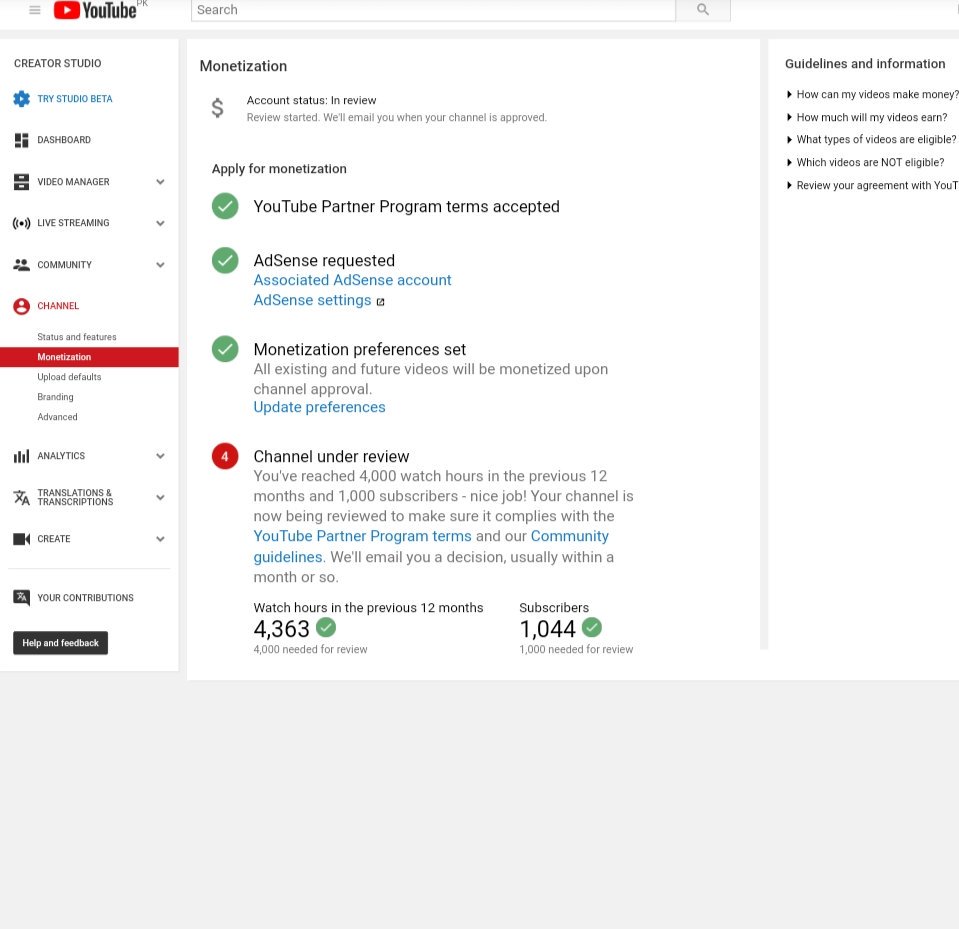The image size is (959, 929).
Task: Click the '4,363' watch hours value
Action: coord(281,629)
